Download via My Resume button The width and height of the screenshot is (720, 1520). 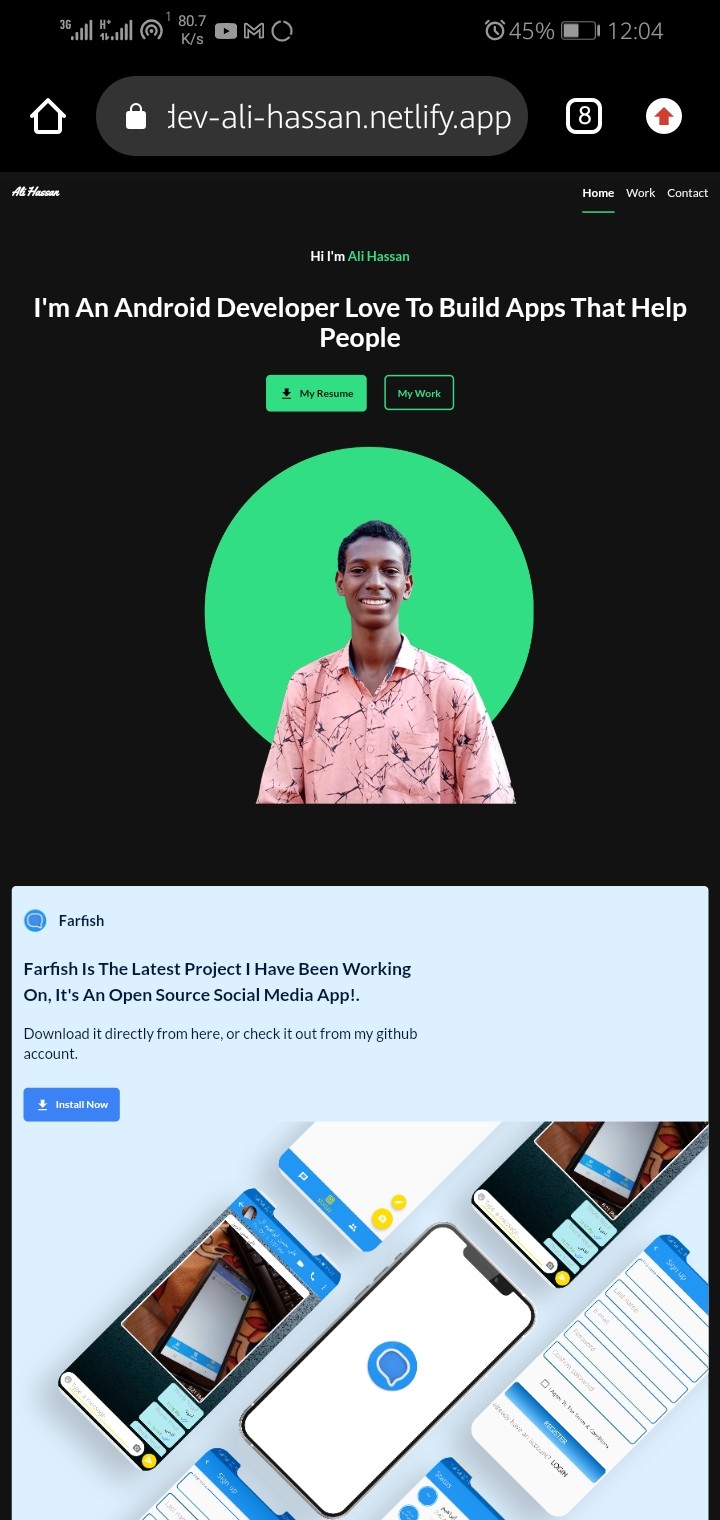click(316, 393)
